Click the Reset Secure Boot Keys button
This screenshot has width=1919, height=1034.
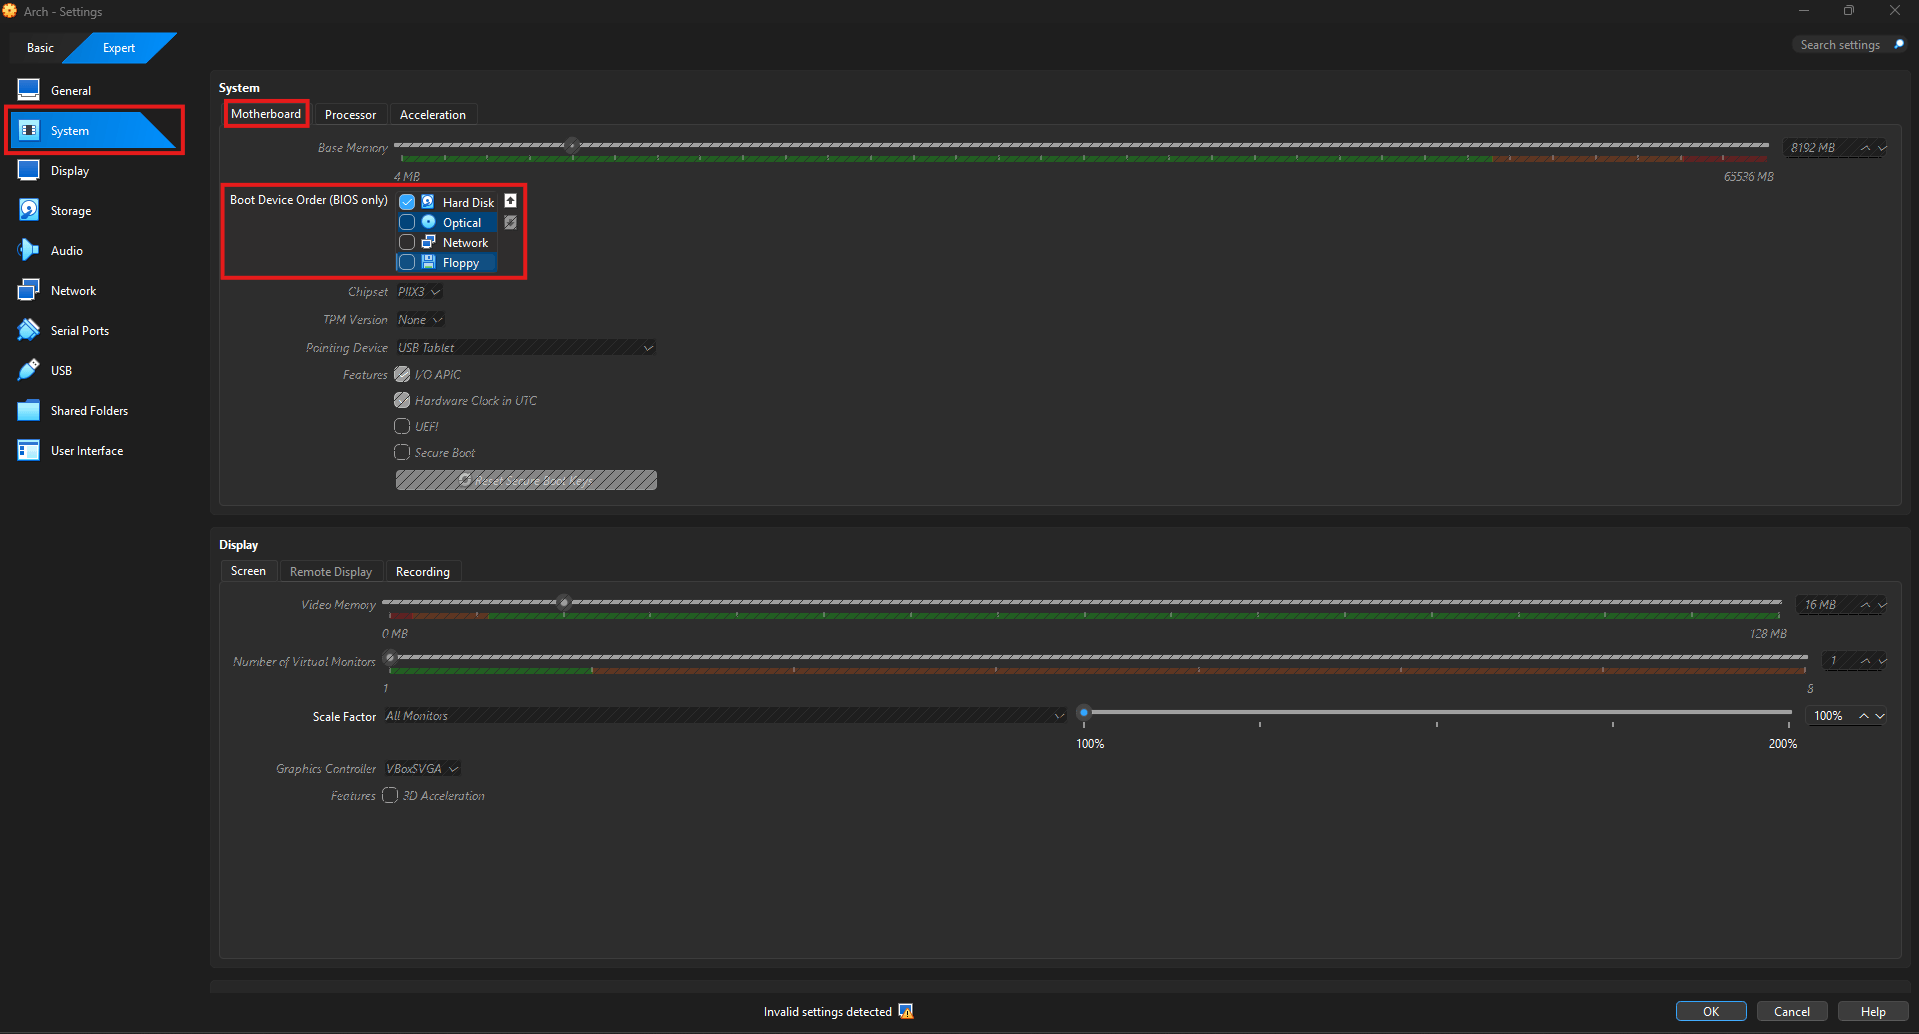tap(526, 480)
